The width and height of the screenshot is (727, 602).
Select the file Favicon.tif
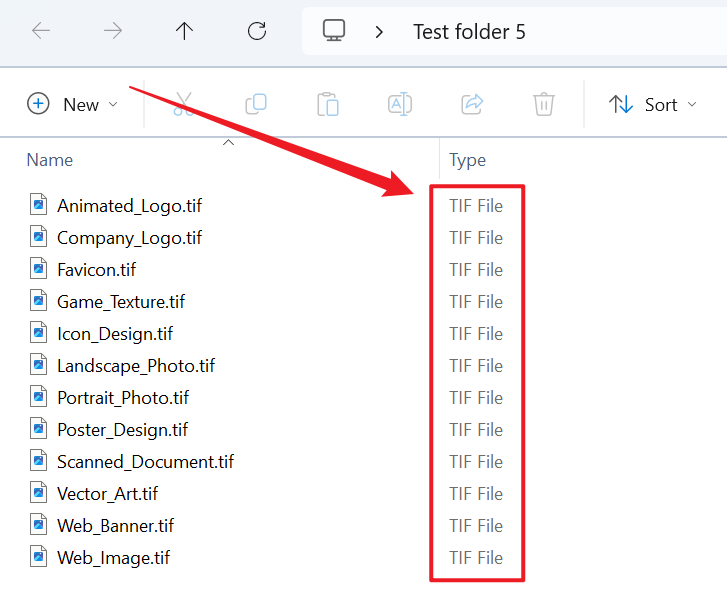tap(96, 269)
